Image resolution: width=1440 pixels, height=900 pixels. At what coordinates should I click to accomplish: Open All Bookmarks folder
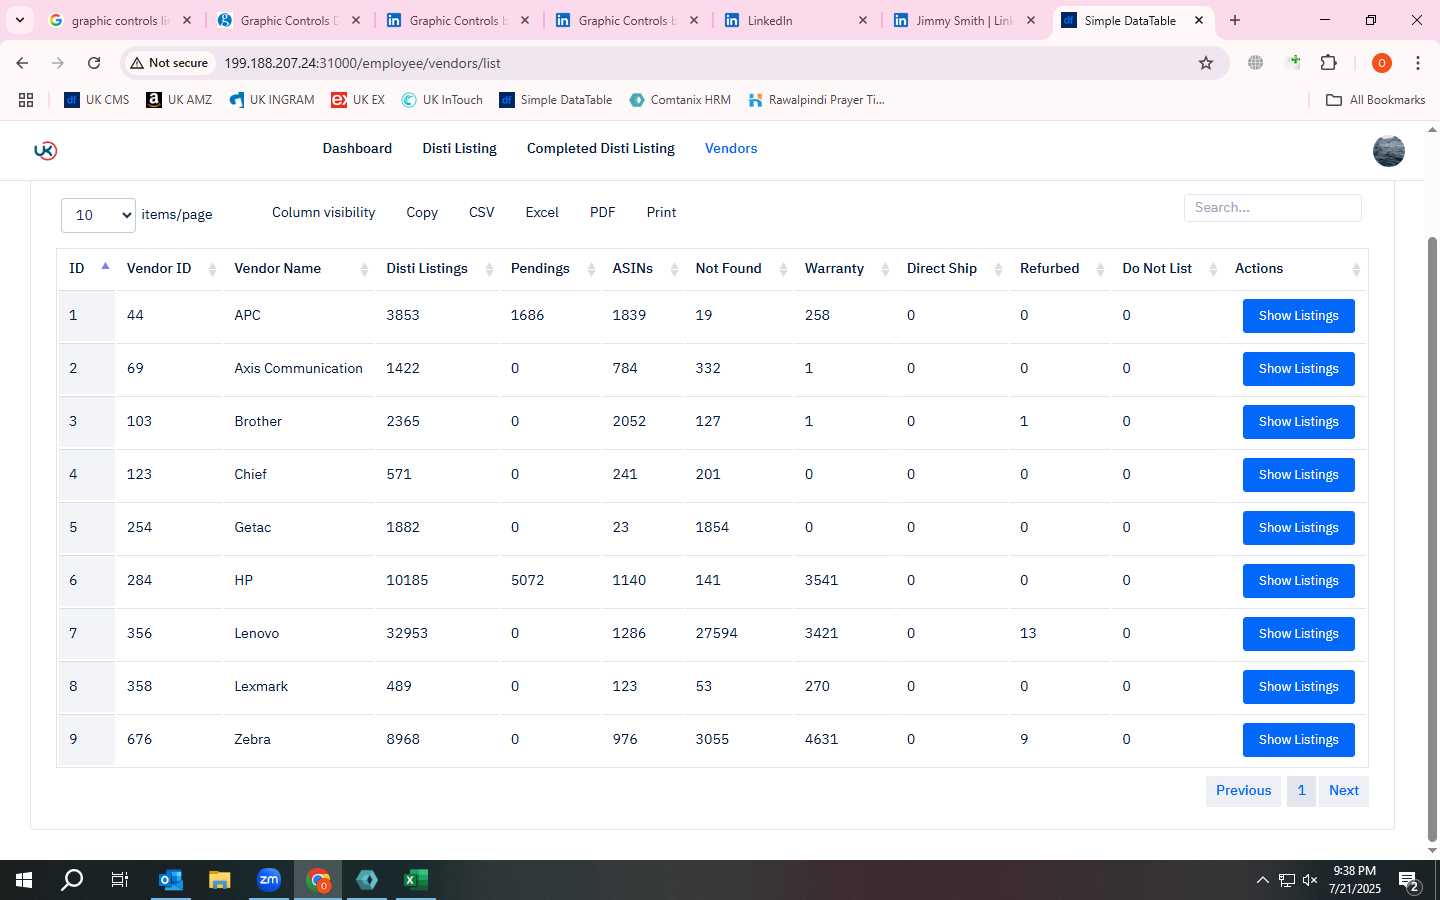click(x=1375, y=100)
